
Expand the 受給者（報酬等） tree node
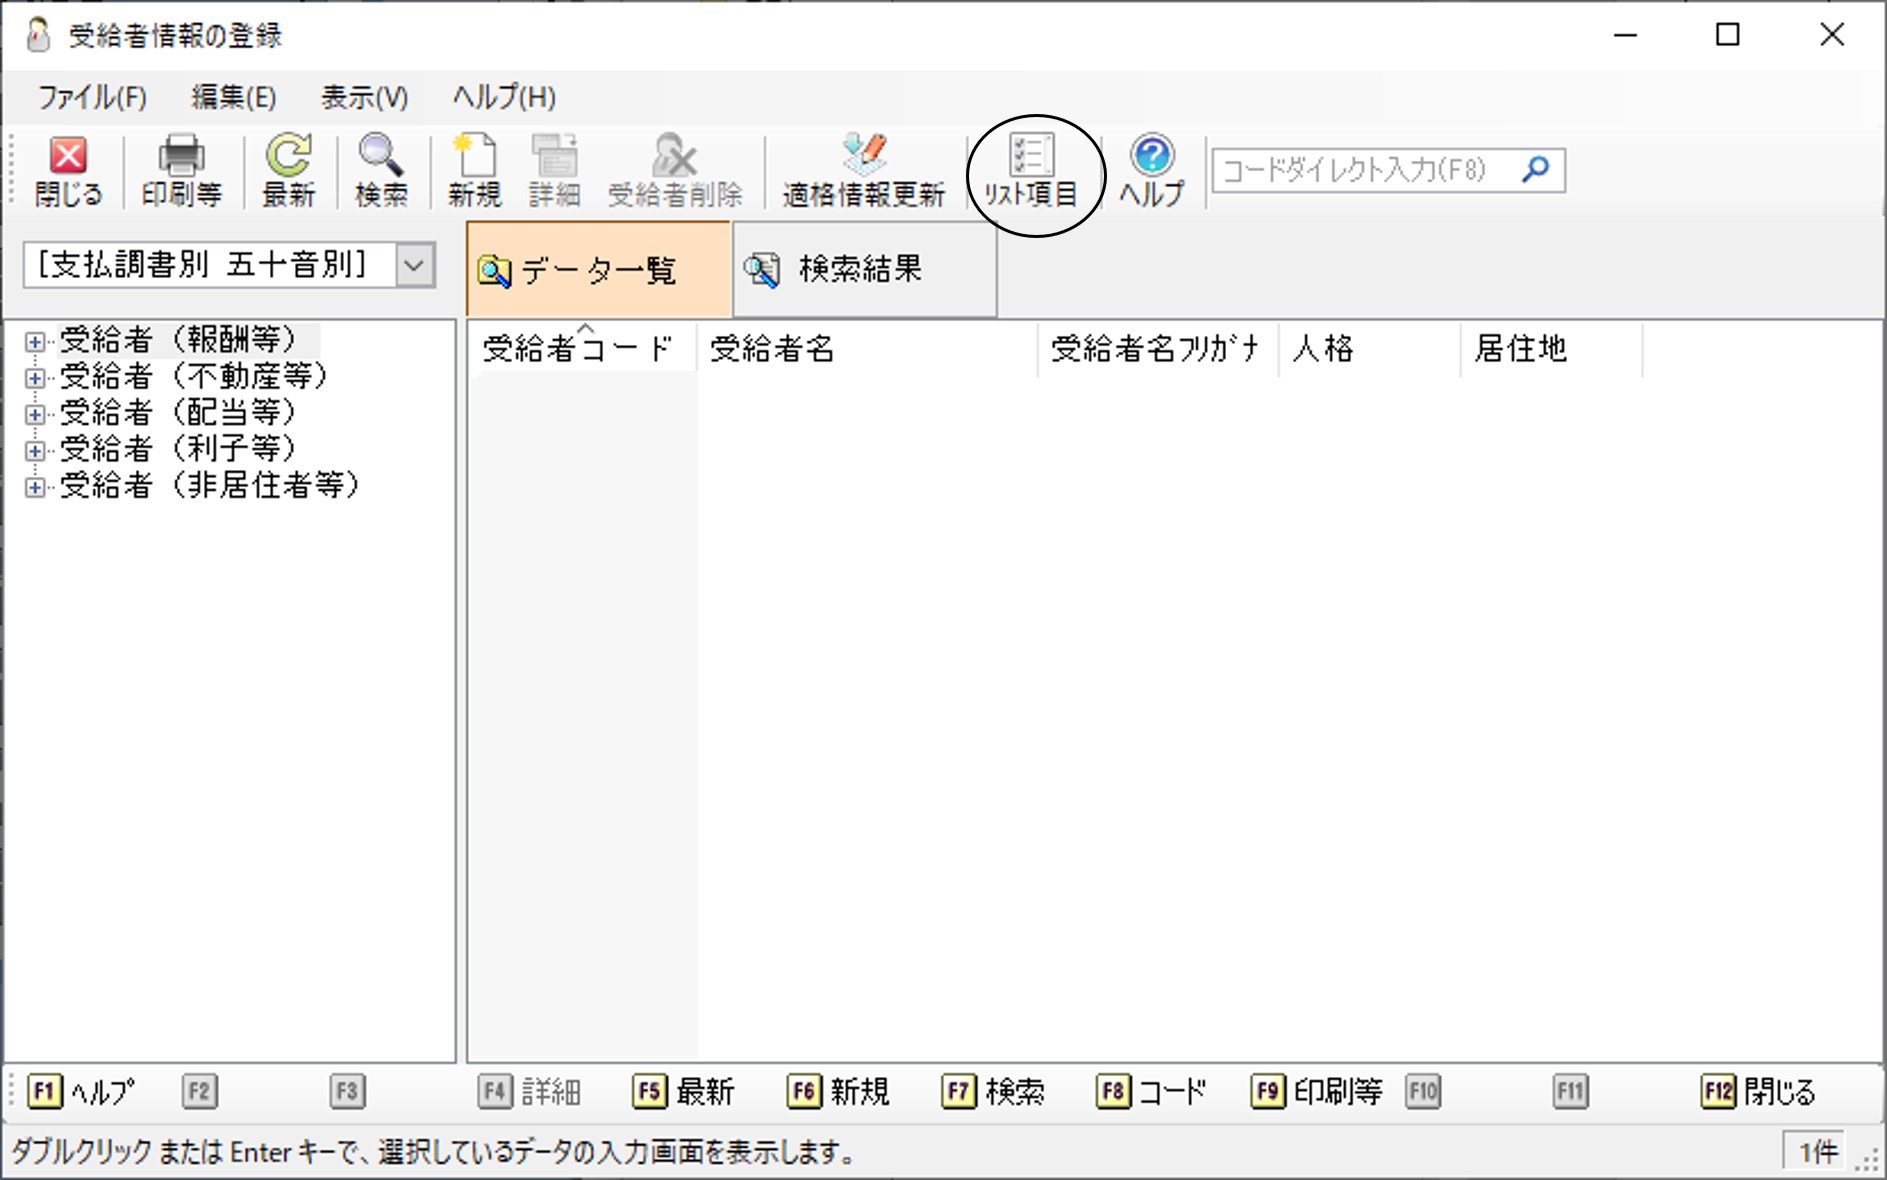click(35, 342)
